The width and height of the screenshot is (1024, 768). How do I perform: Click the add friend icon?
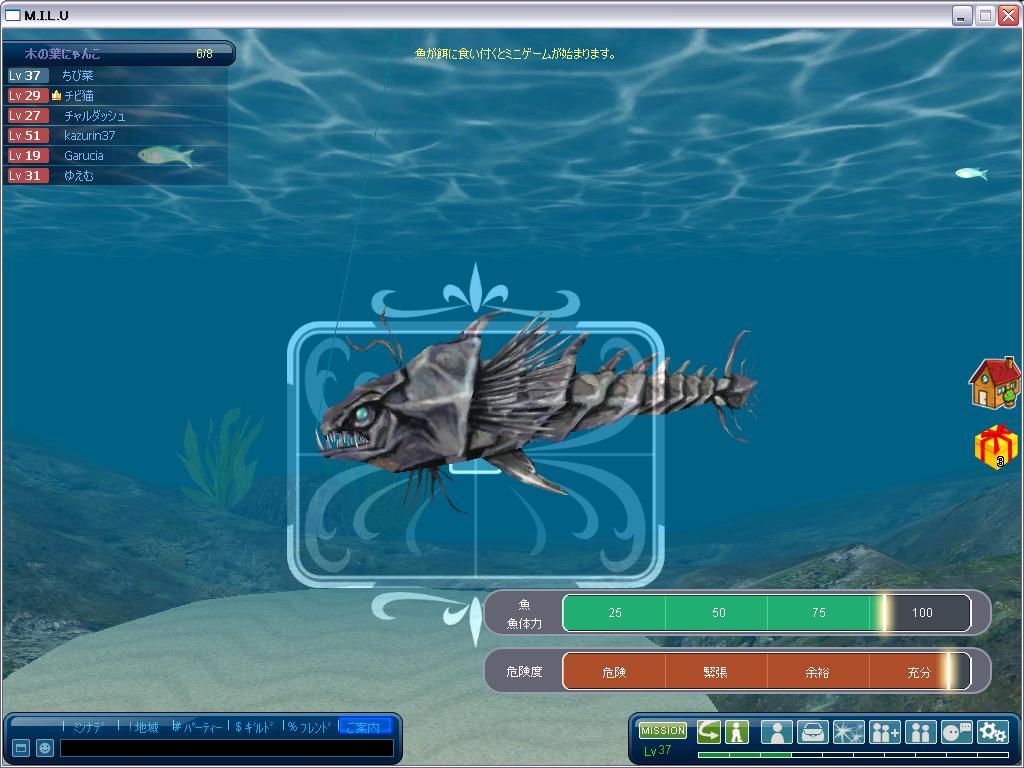coord(884,732)
